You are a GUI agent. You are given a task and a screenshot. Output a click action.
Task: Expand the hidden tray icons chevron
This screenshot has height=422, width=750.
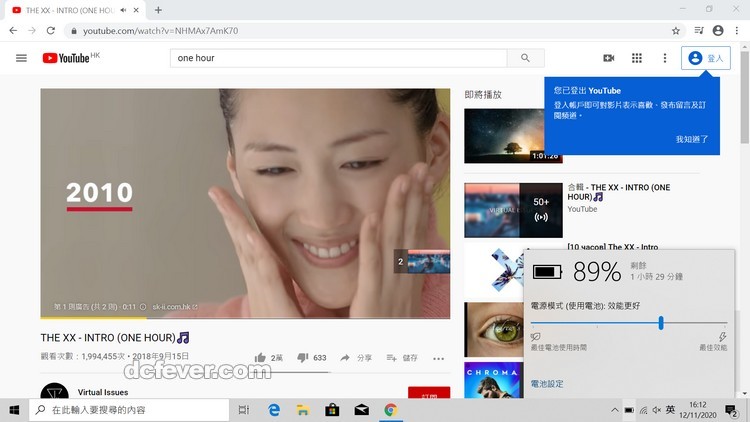615,410
